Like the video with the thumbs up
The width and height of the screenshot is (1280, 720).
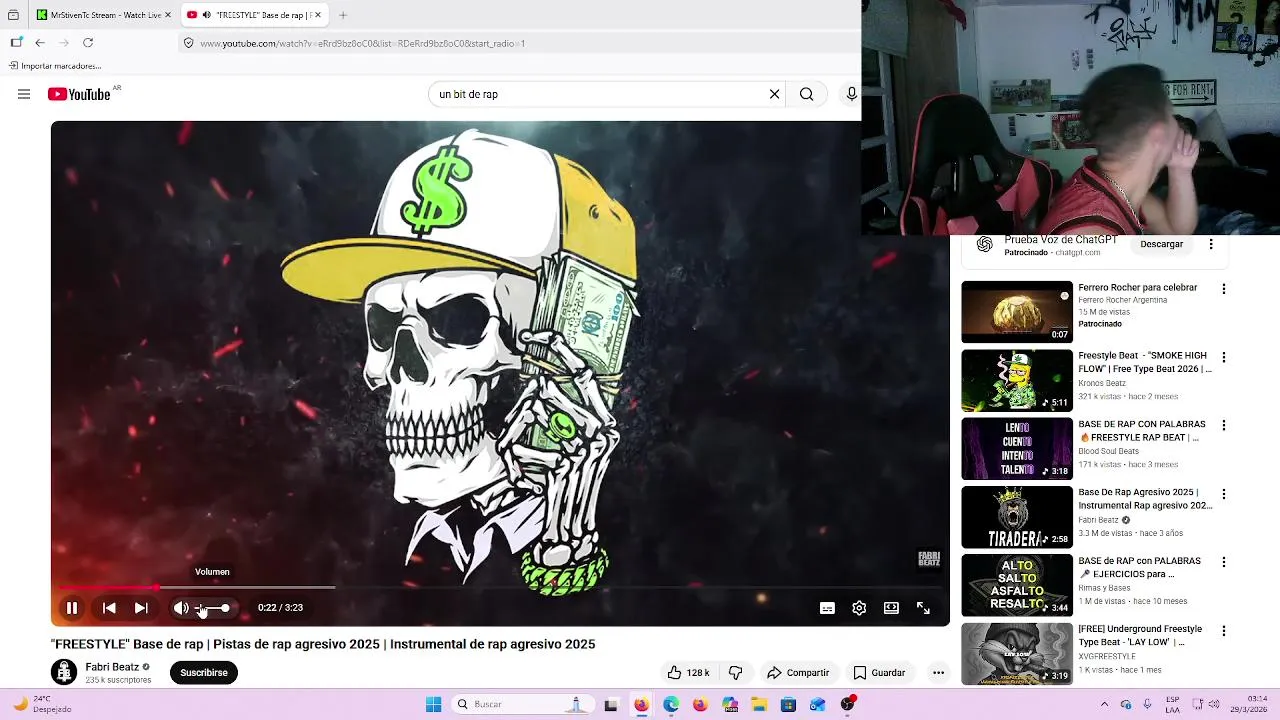pos(688,673)
